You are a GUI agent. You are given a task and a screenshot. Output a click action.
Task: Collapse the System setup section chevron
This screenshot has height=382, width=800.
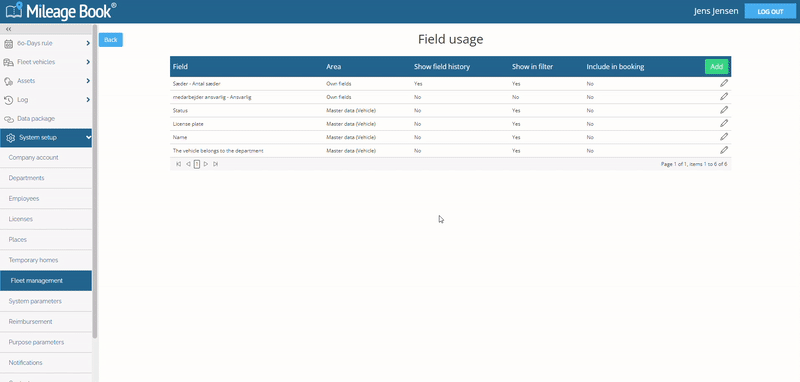coord(88,137)
